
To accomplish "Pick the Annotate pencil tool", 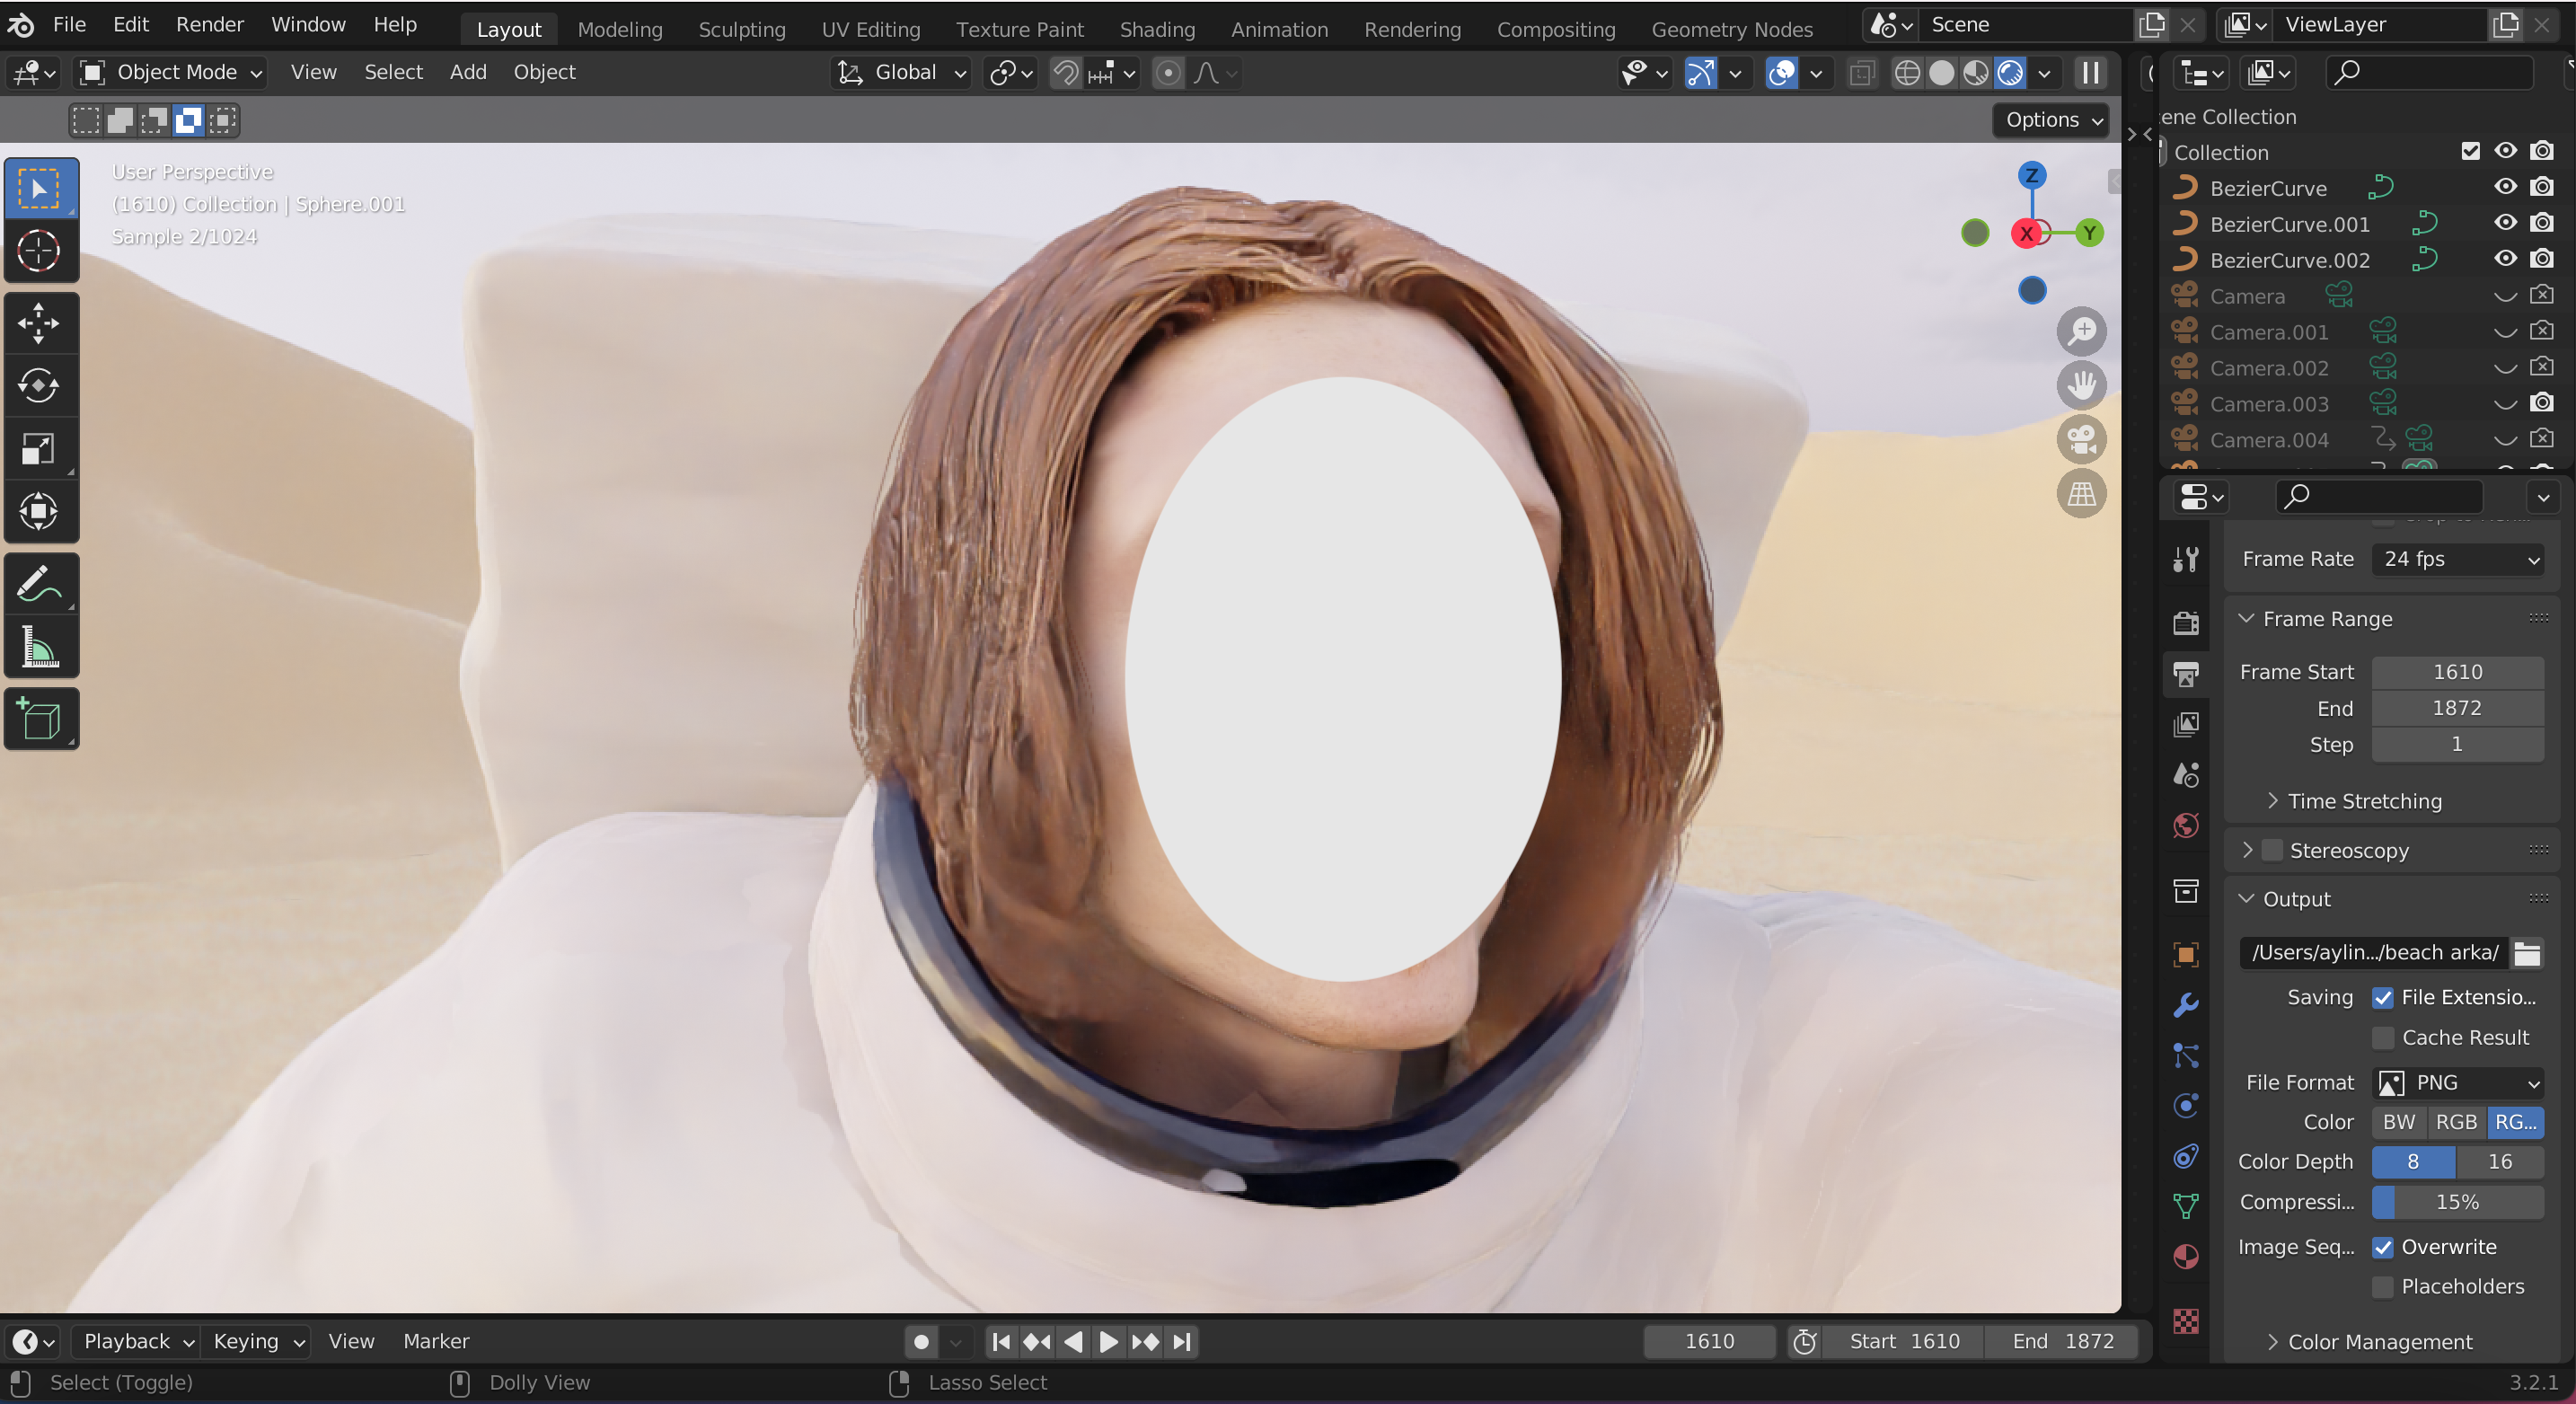I will click(x=40, y=584).
